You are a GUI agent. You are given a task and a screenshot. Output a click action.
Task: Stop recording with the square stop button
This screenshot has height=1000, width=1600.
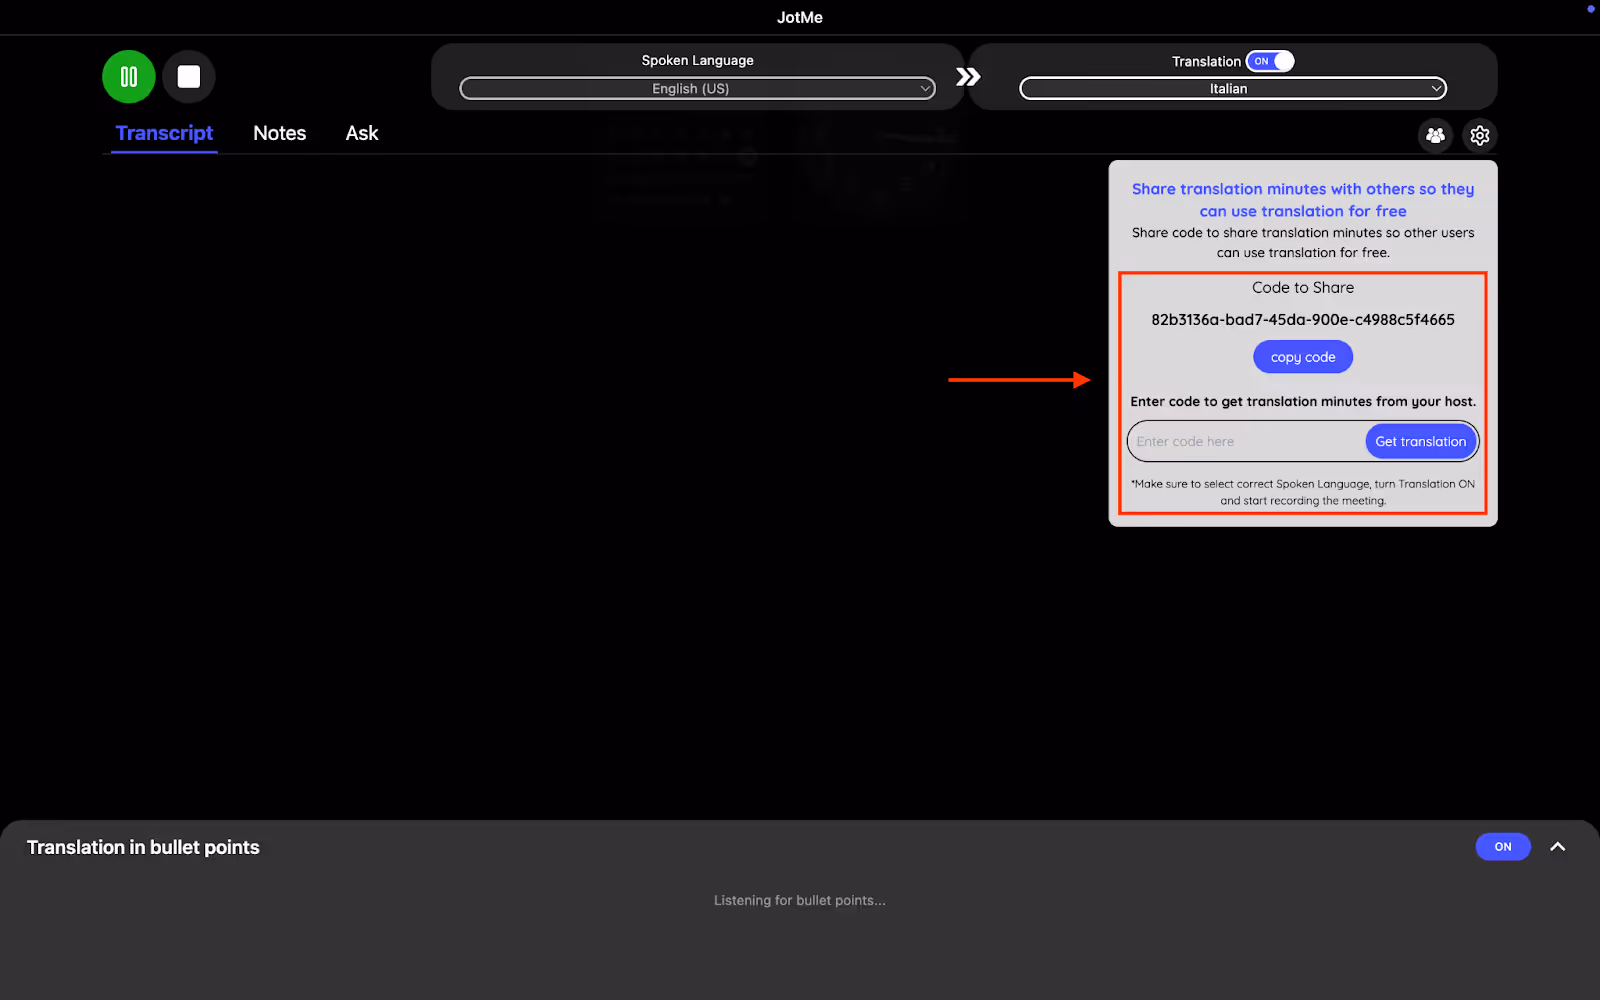pyautogui.click(x=189, y=77)
